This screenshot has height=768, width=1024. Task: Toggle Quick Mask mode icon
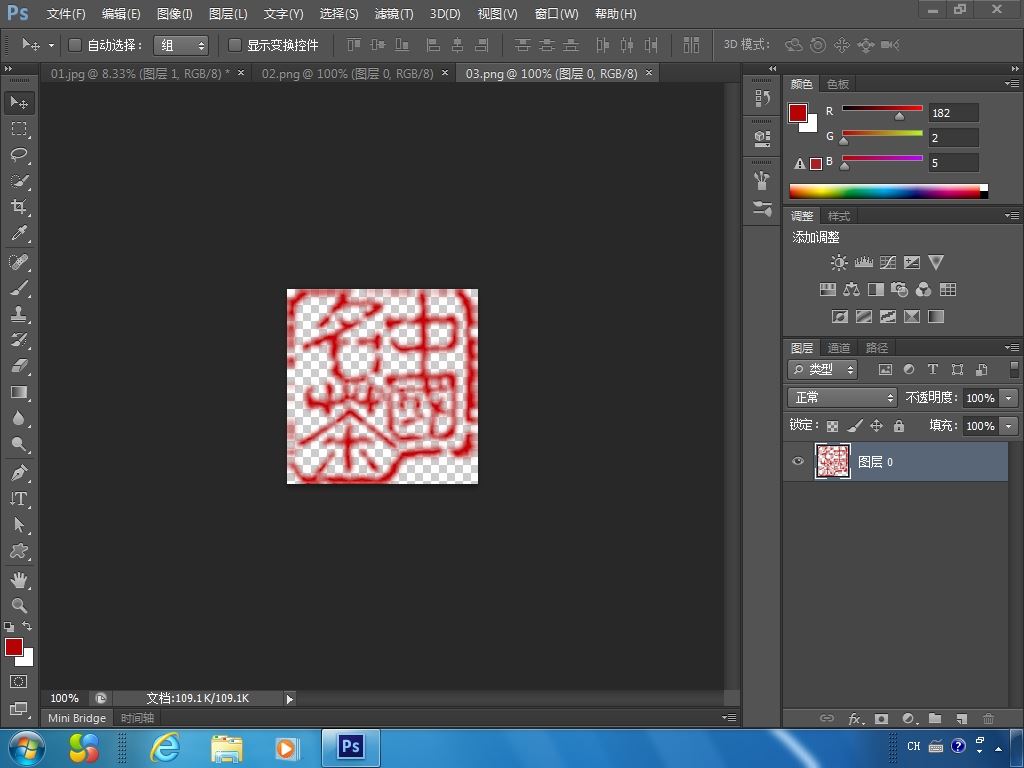(19, 682)
